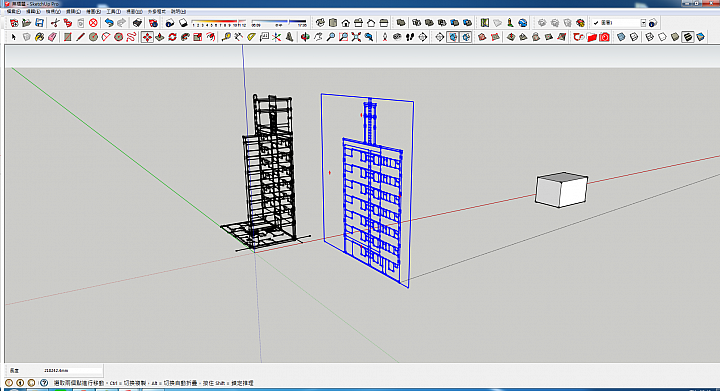Select the Arc drawing tool

coord(106,37)
